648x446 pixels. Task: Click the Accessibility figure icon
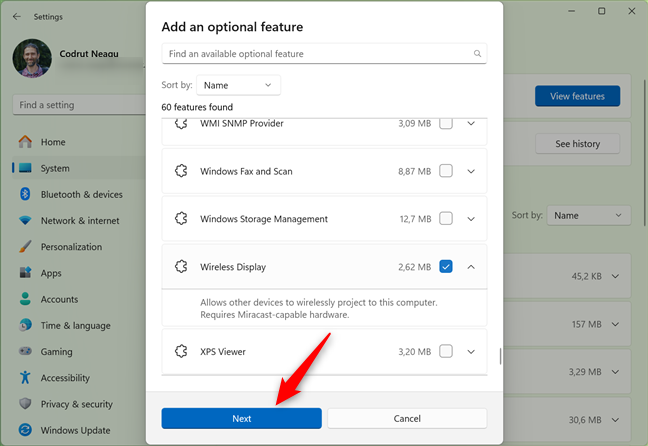coord(25,377)
